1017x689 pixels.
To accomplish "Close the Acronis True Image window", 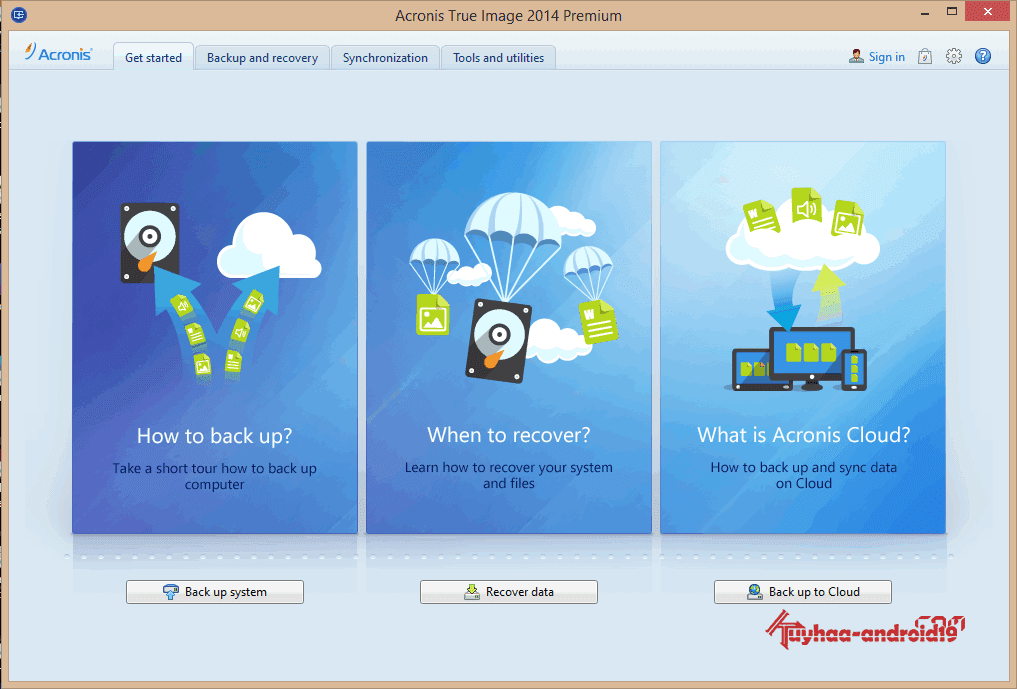I will (988, 12).
